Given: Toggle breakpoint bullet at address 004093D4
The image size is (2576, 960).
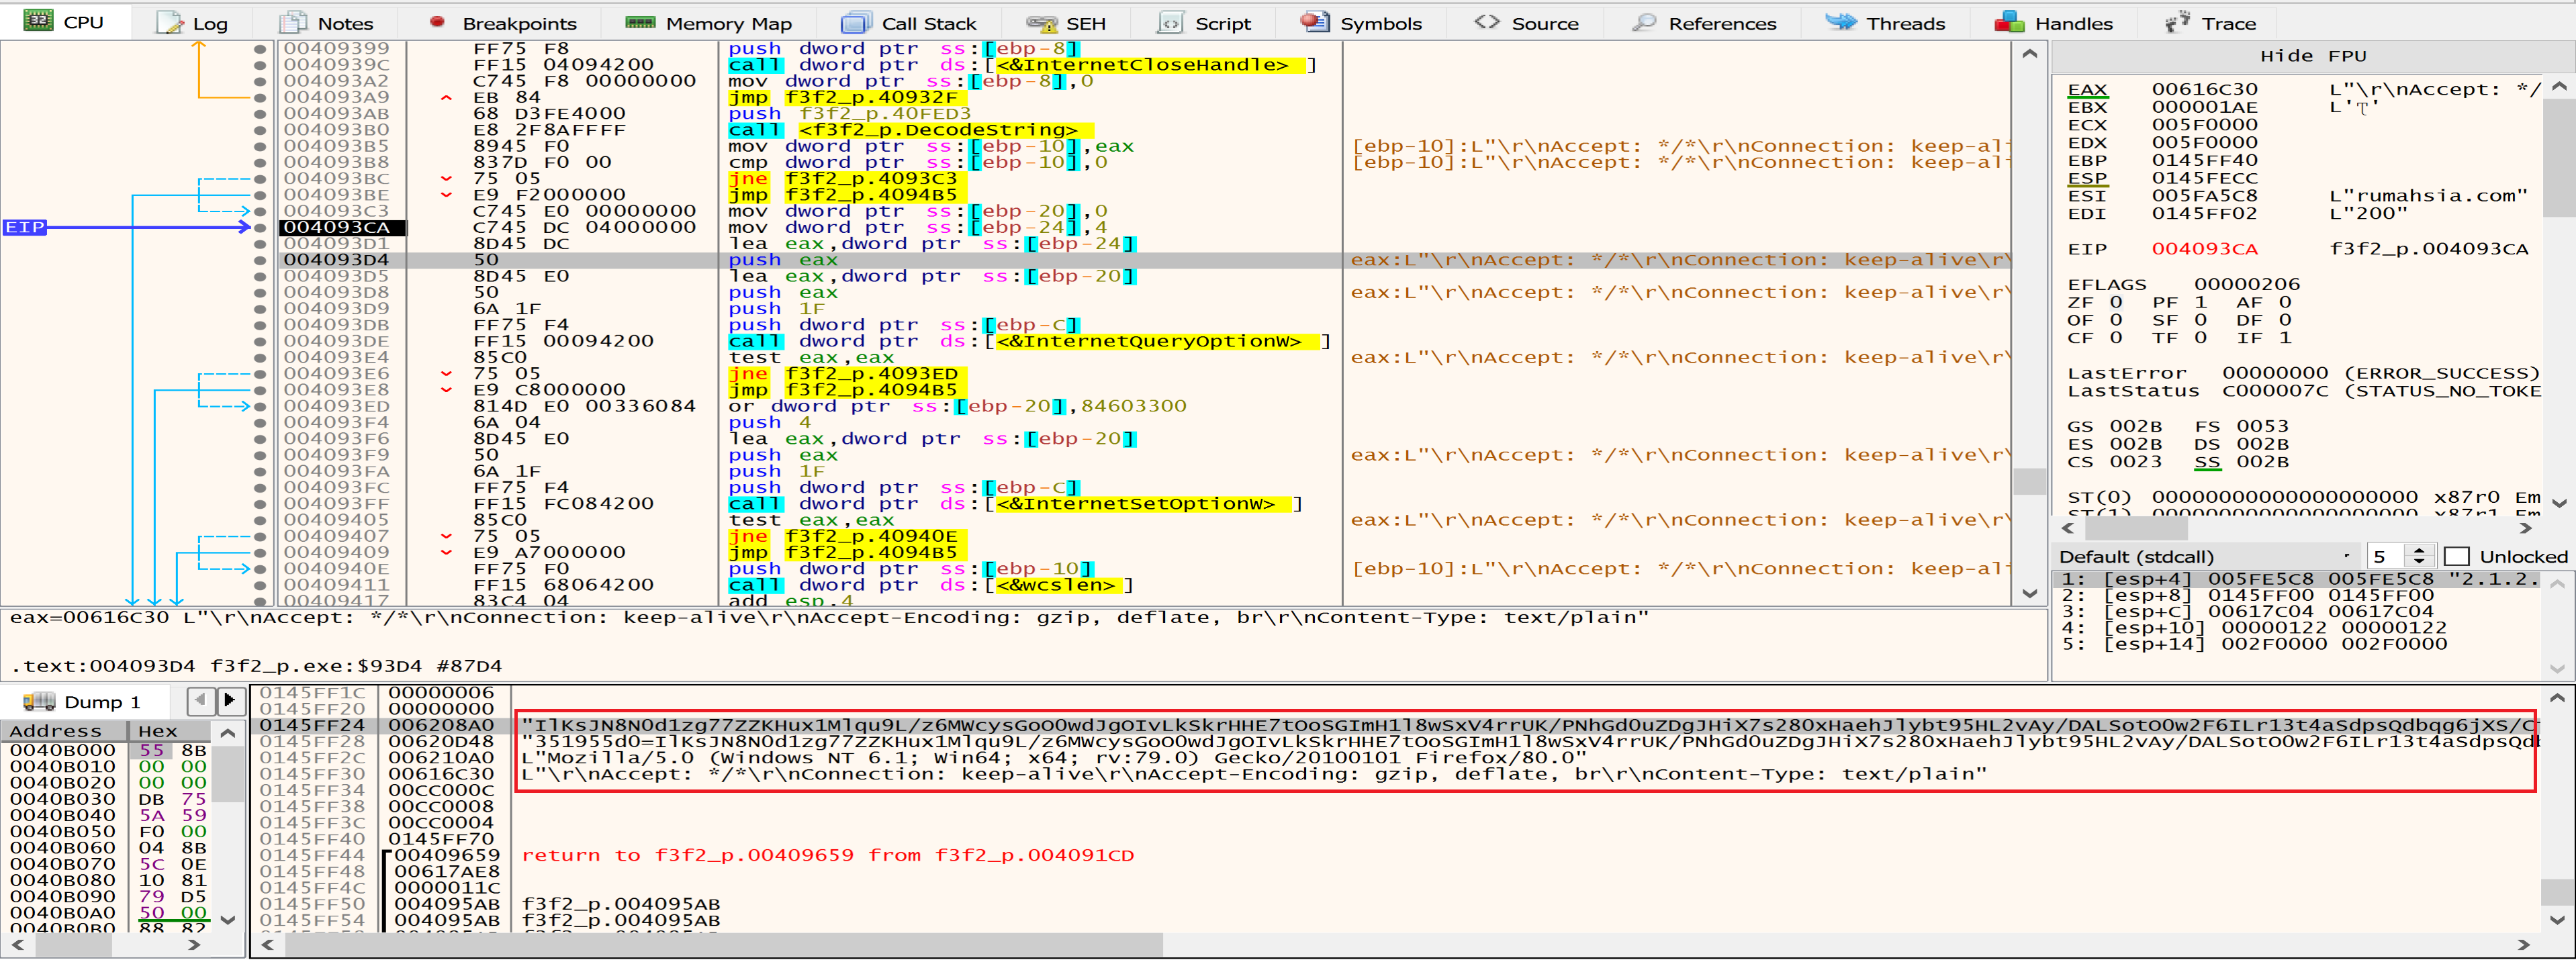Looking at the screenshot, I should (x=260, y=260).
